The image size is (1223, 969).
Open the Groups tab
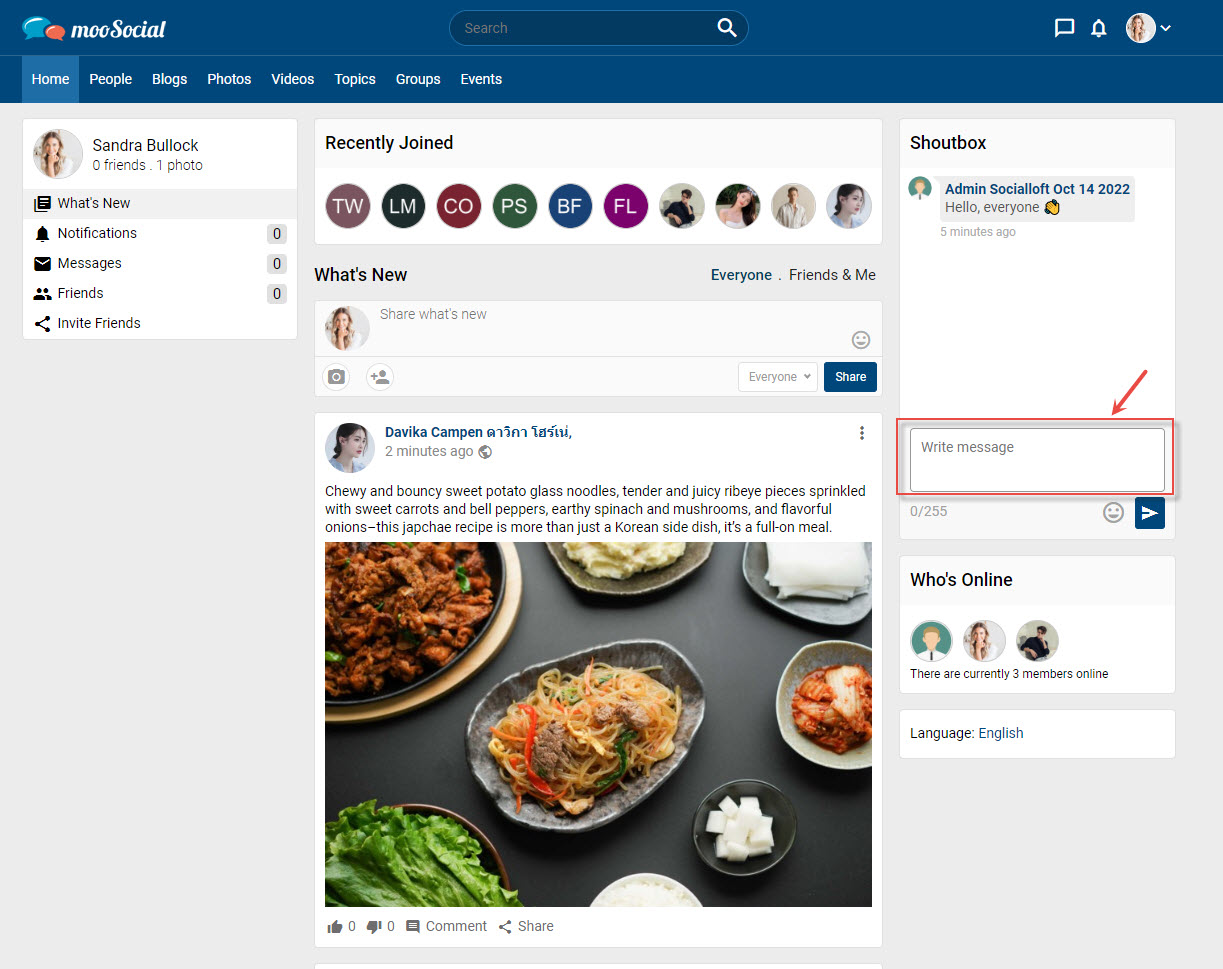point(418,79)
